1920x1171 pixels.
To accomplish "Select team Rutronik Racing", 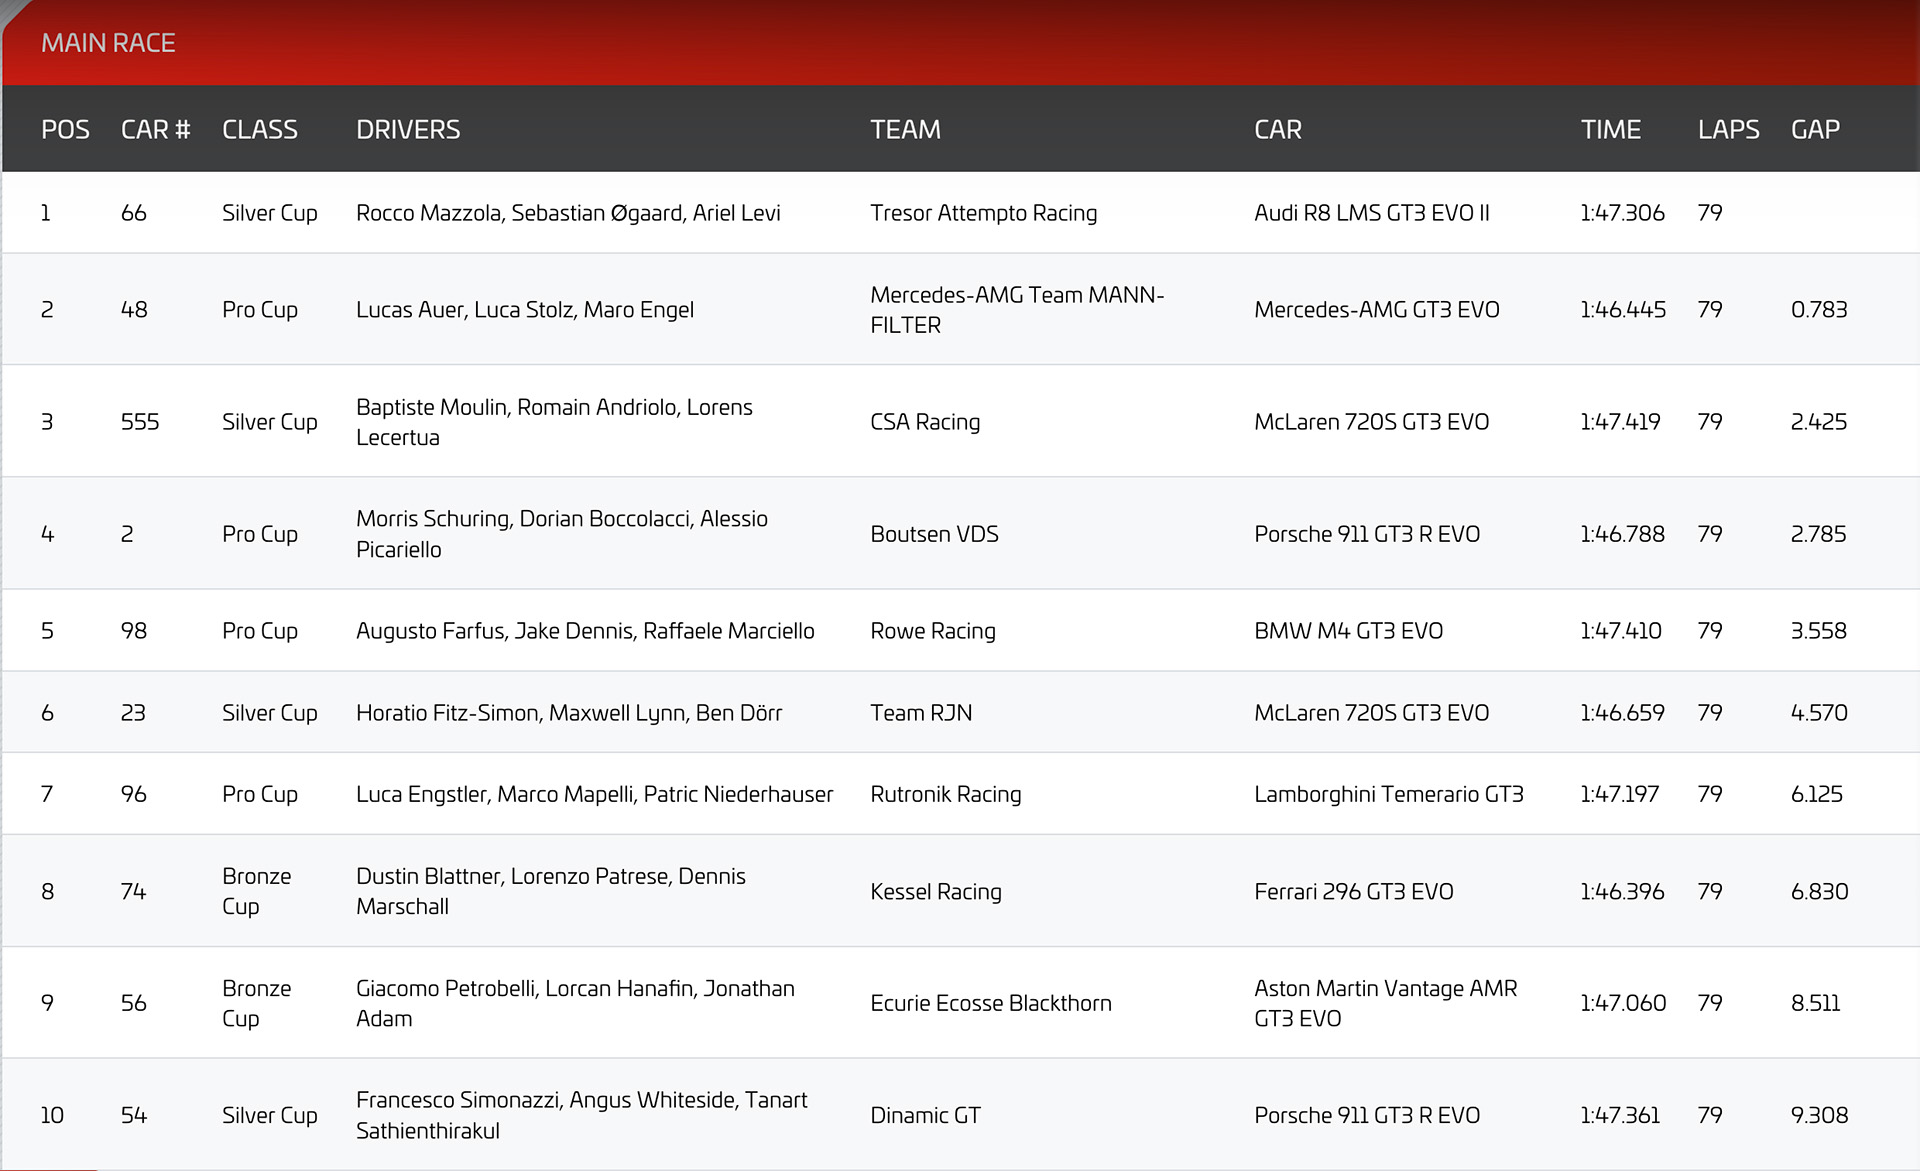I will pyautogui.click(x=946, y=794).
